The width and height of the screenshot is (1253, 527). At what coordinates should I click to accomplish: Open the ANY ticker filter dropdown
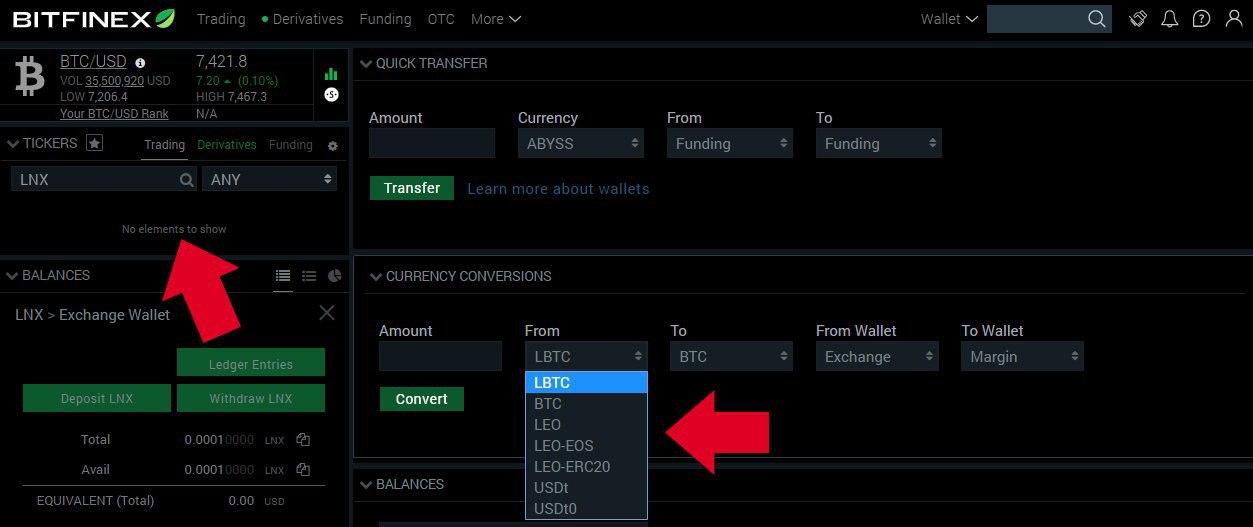[270, 180]
